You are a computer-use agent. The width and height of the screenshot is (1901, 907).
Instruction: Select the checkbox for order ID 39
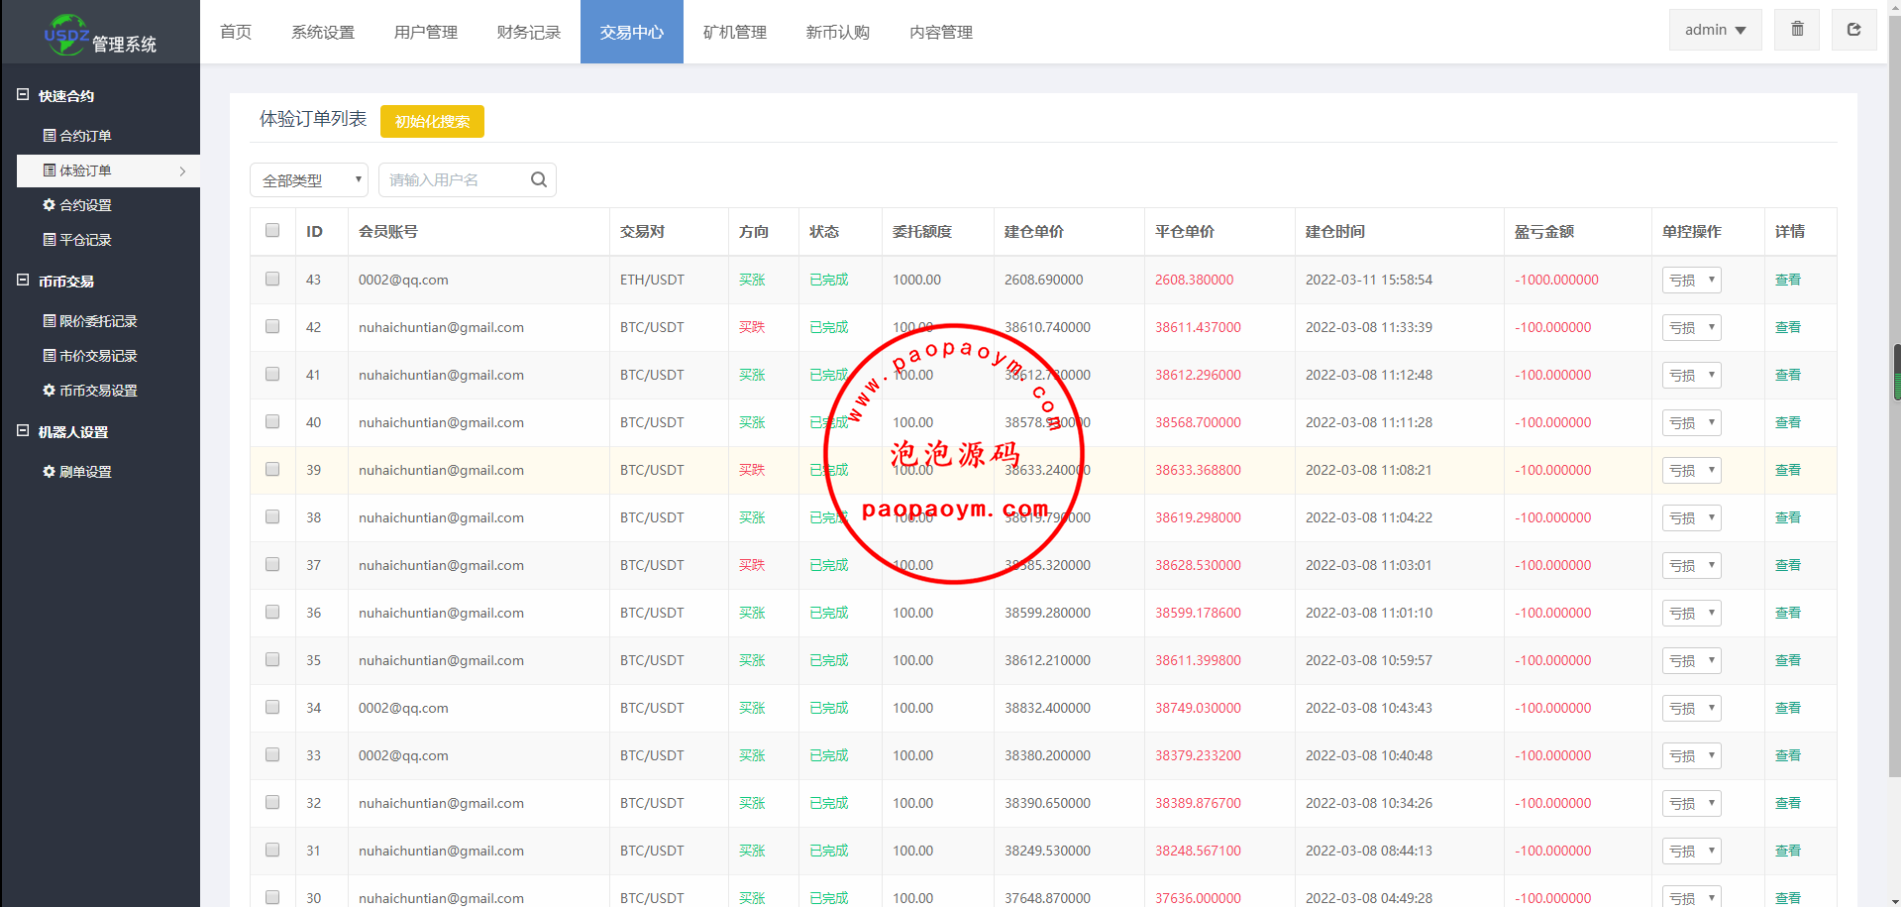click(x=272, y=469)
